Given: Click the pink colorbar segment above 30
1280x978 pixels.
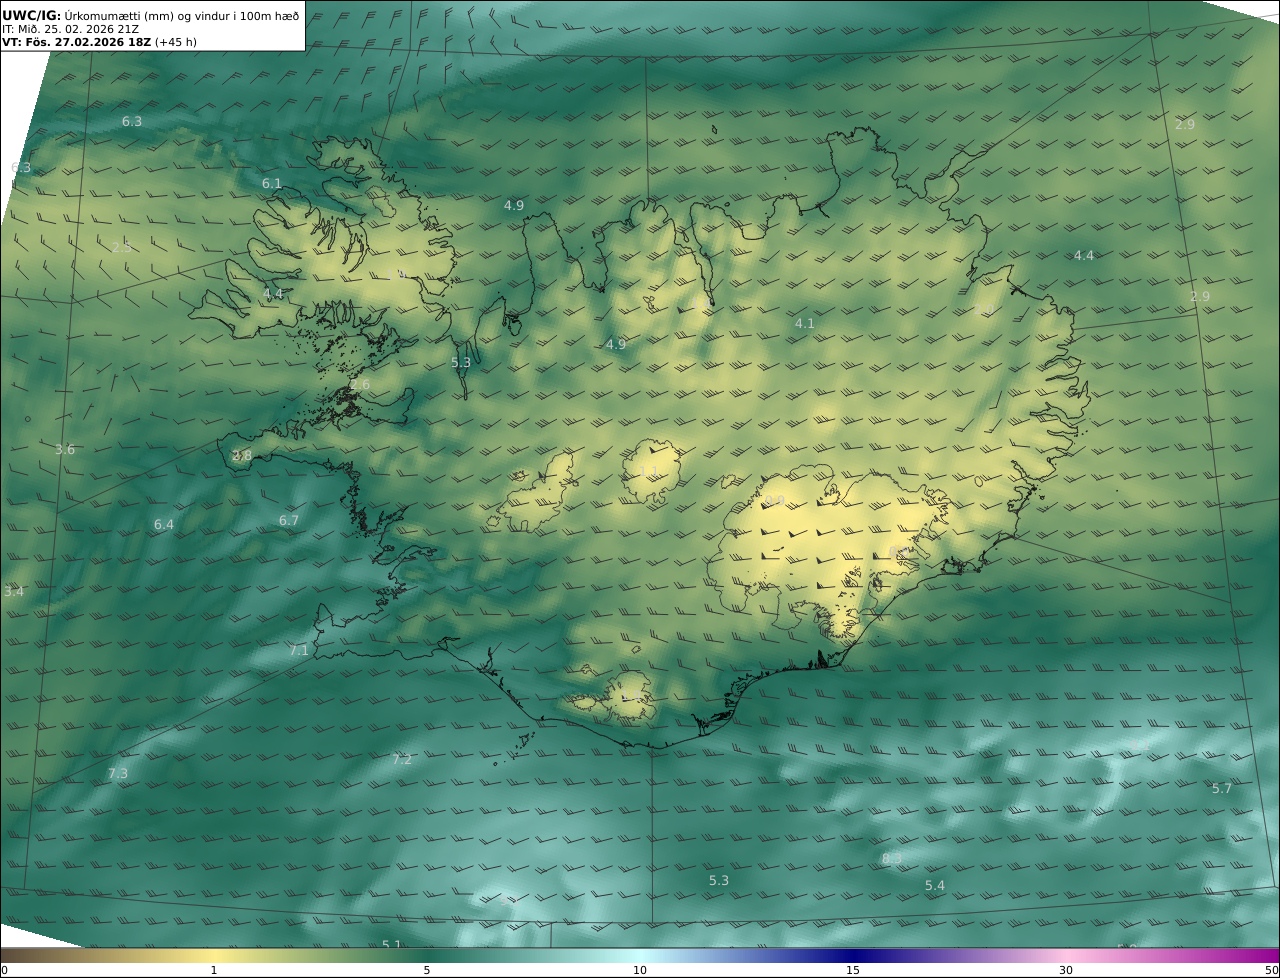Looking at the screenshot, I should tap(1066, 955).
